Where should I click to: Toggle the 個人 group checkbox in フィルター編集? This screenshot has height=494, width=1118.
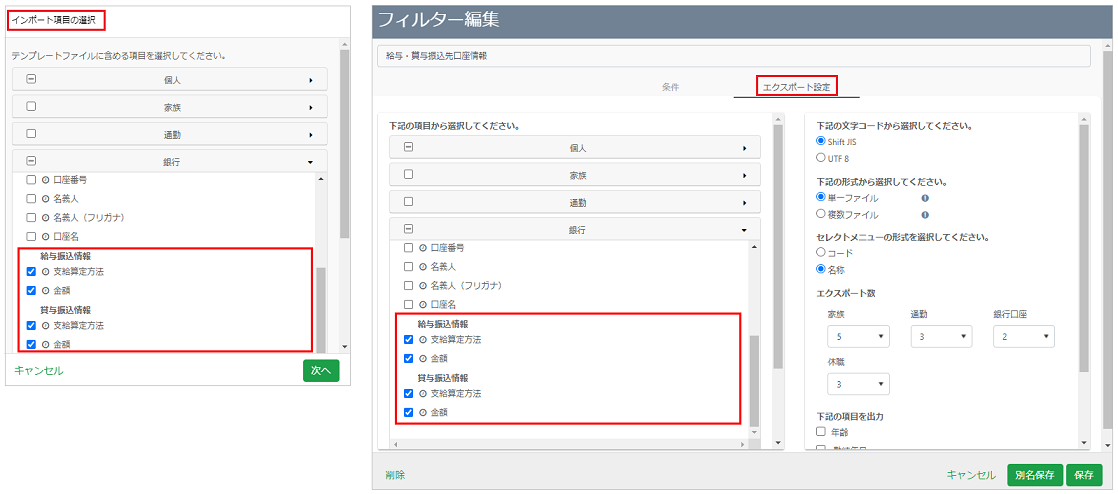[409, 148]
